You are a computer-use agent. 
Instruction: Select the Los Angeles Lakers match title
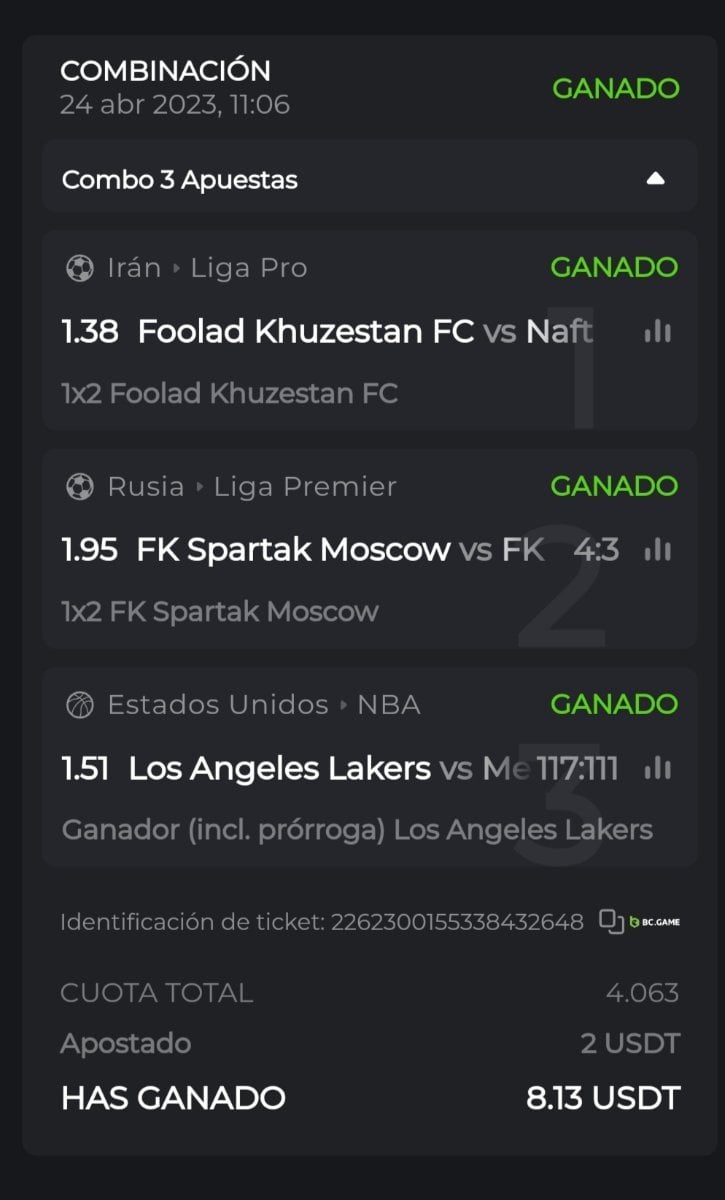tap(280, 768)
